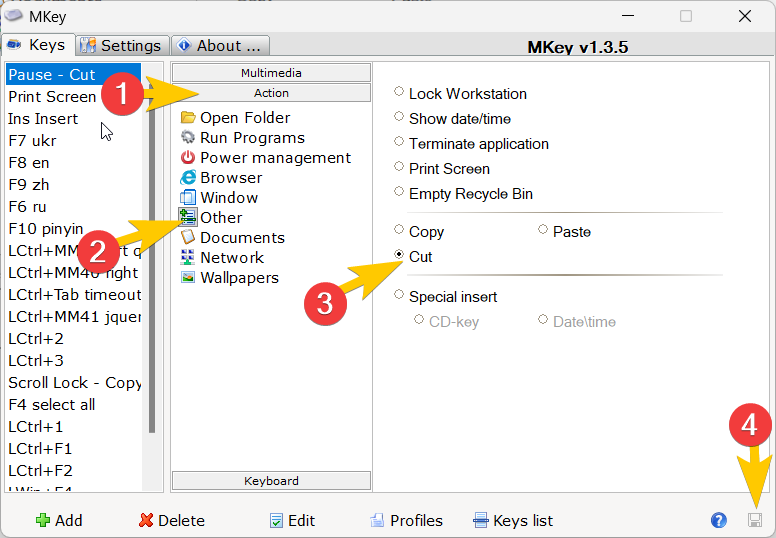Click the Run Programs gear icon
The width and height of the screenshot is (776, 538).
click(x=188, y=137)
